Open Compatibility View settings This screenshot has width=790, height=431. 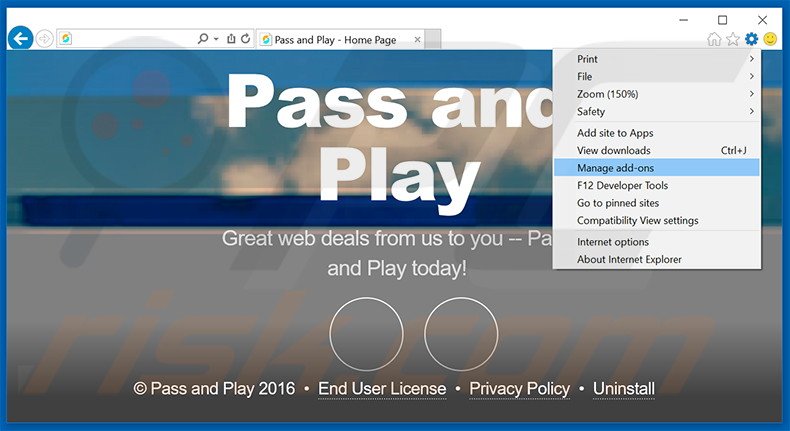657,221
